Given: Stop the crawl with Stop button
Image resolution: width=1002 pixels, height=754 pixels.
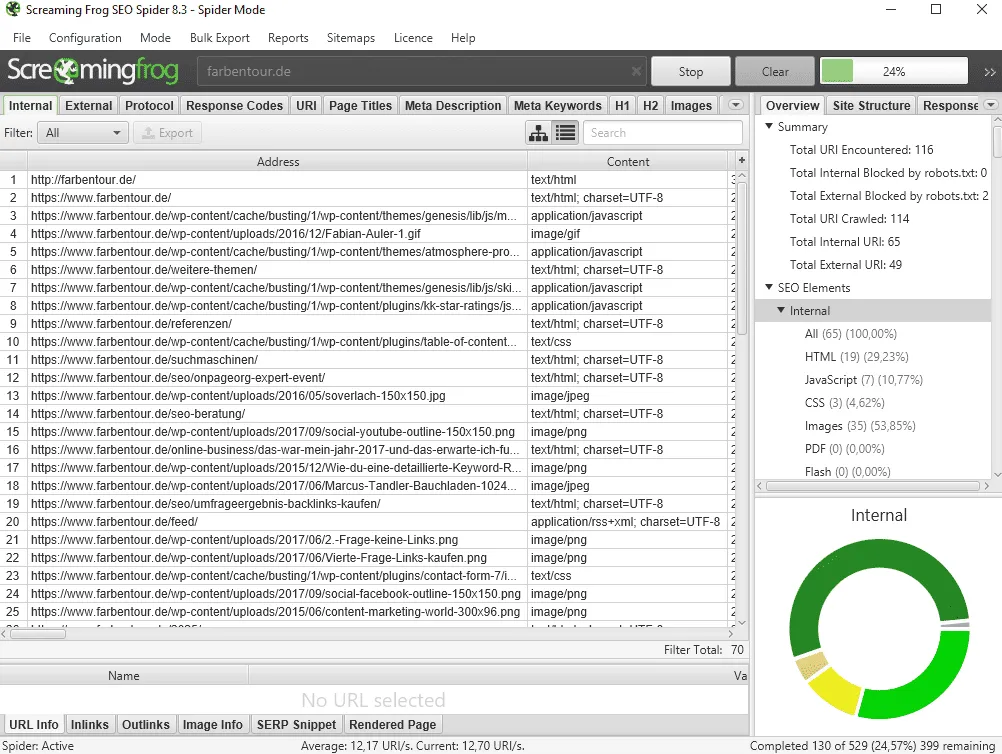Looking at the screenshot, I should [691, 72].
